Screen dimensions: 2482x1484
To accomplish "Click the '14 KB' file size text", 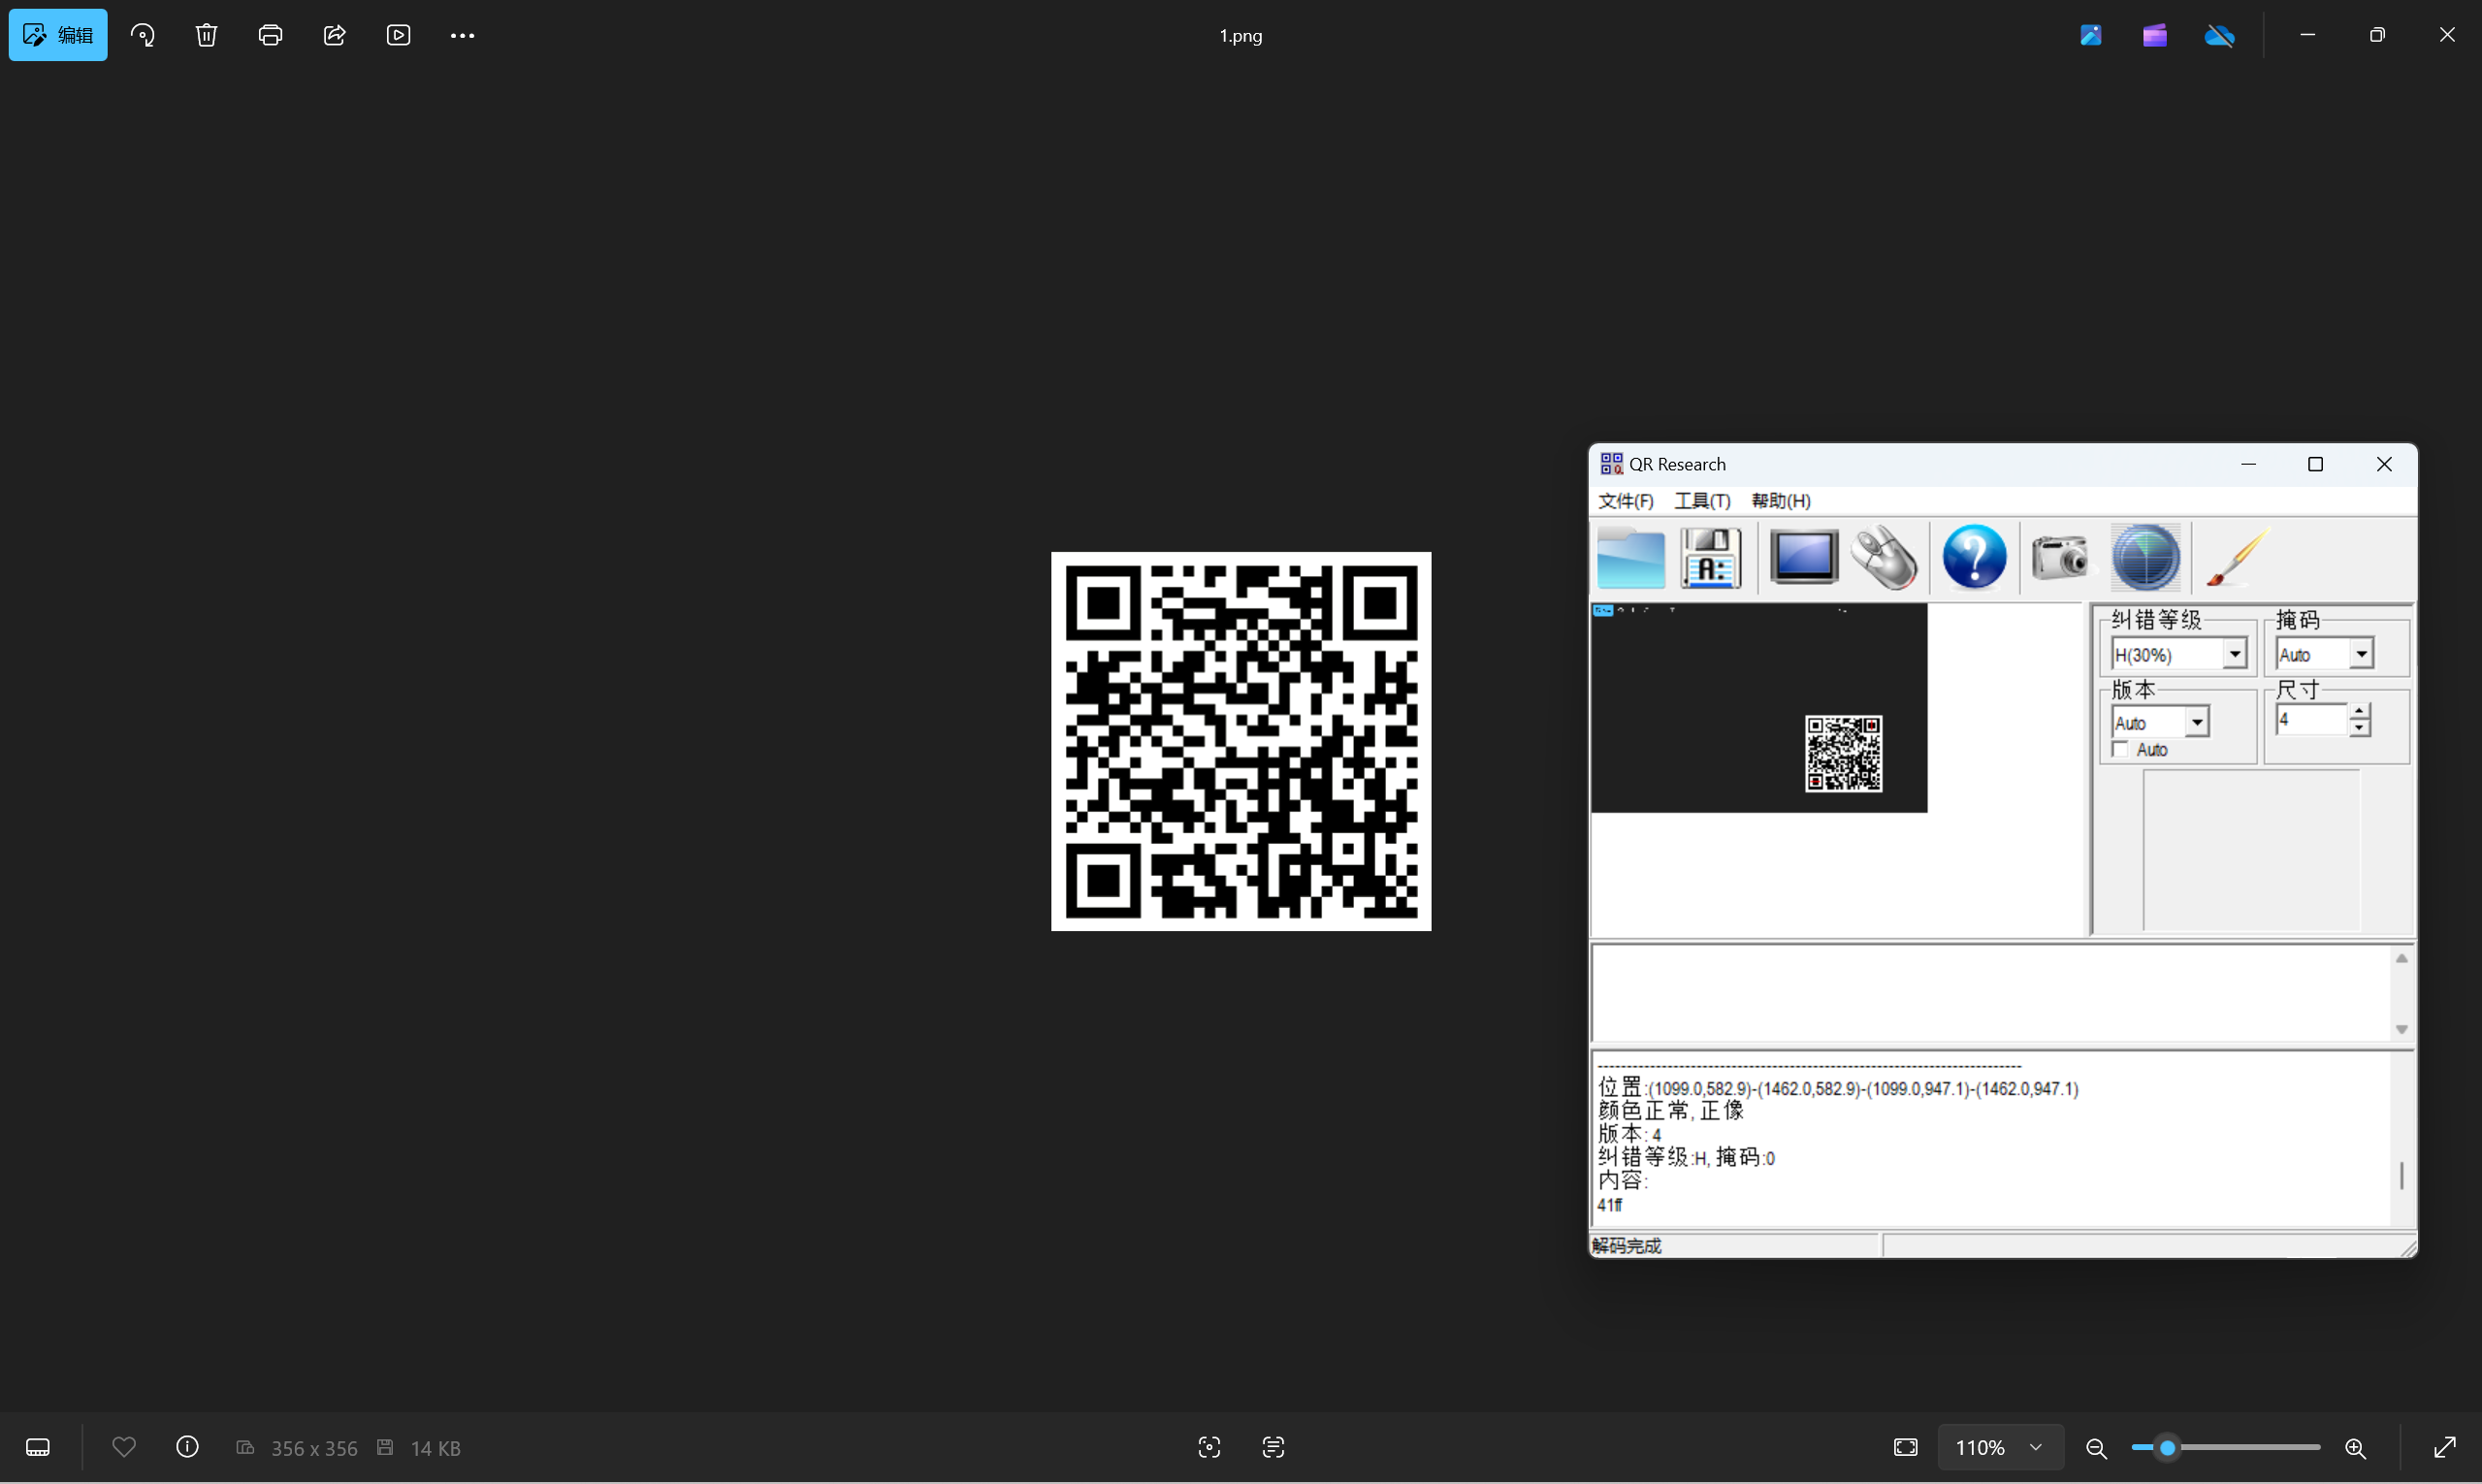I will [435, 1448].
